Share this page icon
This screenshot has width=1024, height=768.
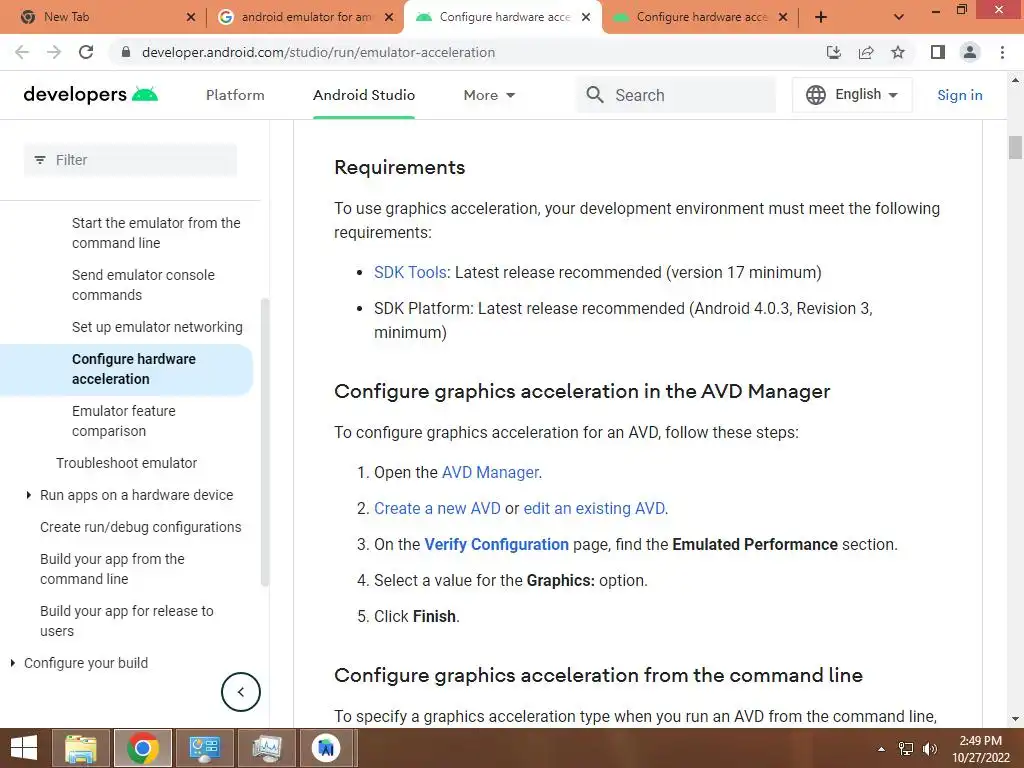866,52
